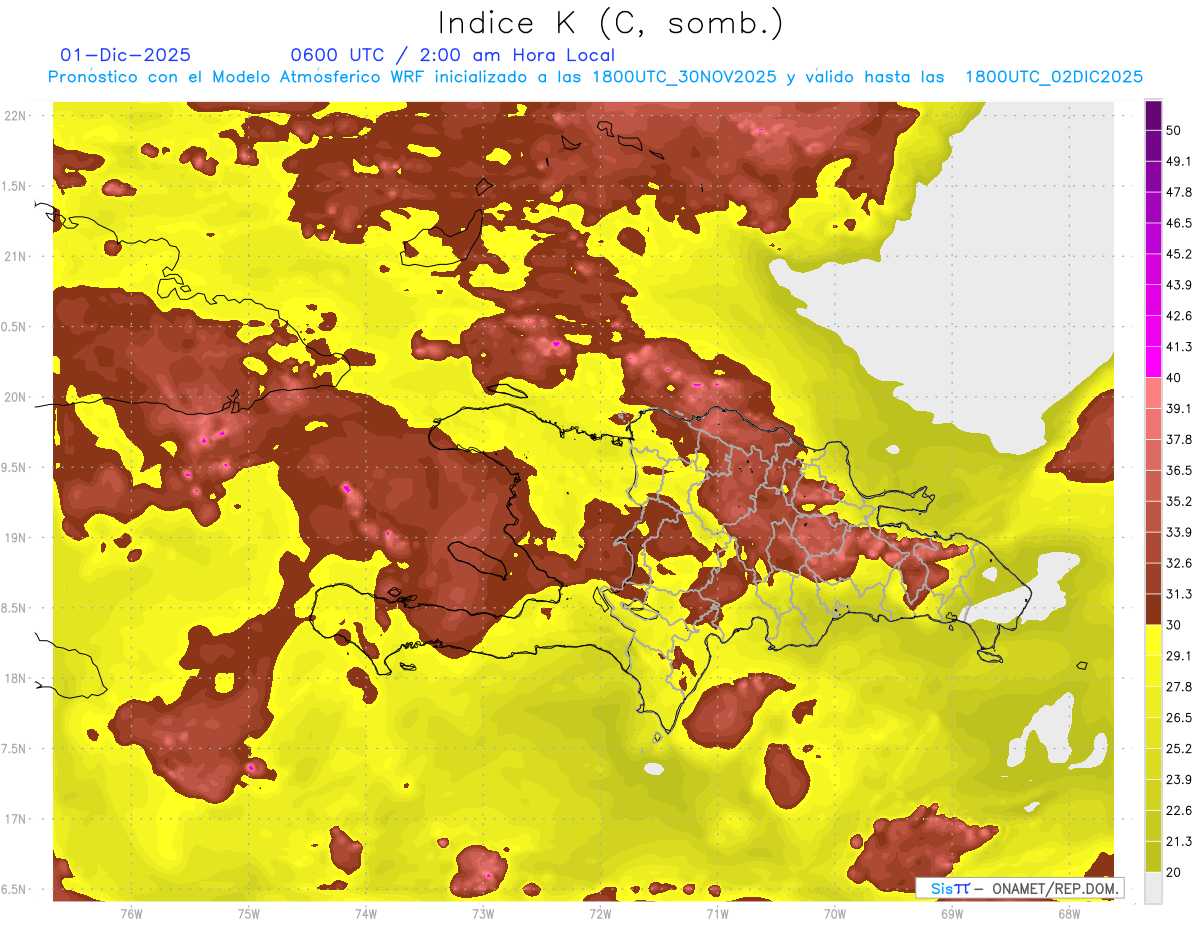The image size is (1200, 927).
Task: Click the grey swatch below 20 on colorbar
Action: click(x=1154, y=886)
